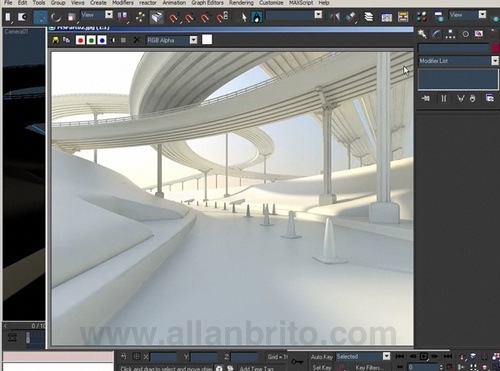Click the Add Time Tag label
The width and height of the screenshot is (500, 371).
(256, 368)
